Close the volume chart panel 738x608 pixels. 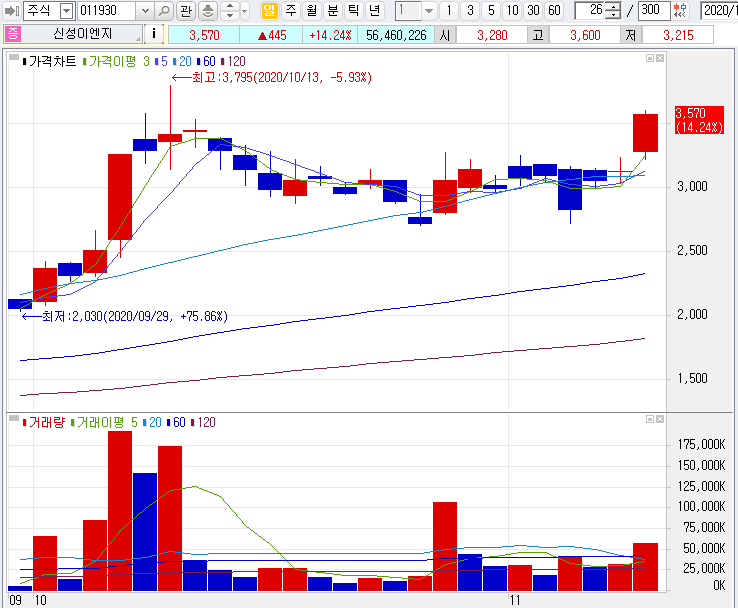[x=660, y=419]
